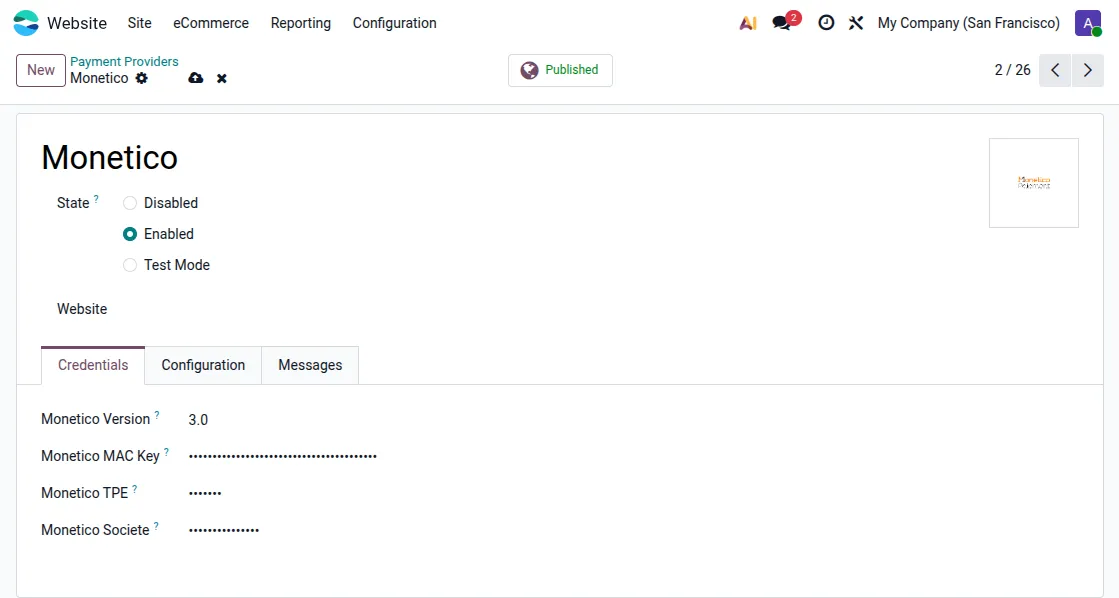Open the conversations messages icon
This screenshot has height=598, width=1119.
[x=782, y=23]
